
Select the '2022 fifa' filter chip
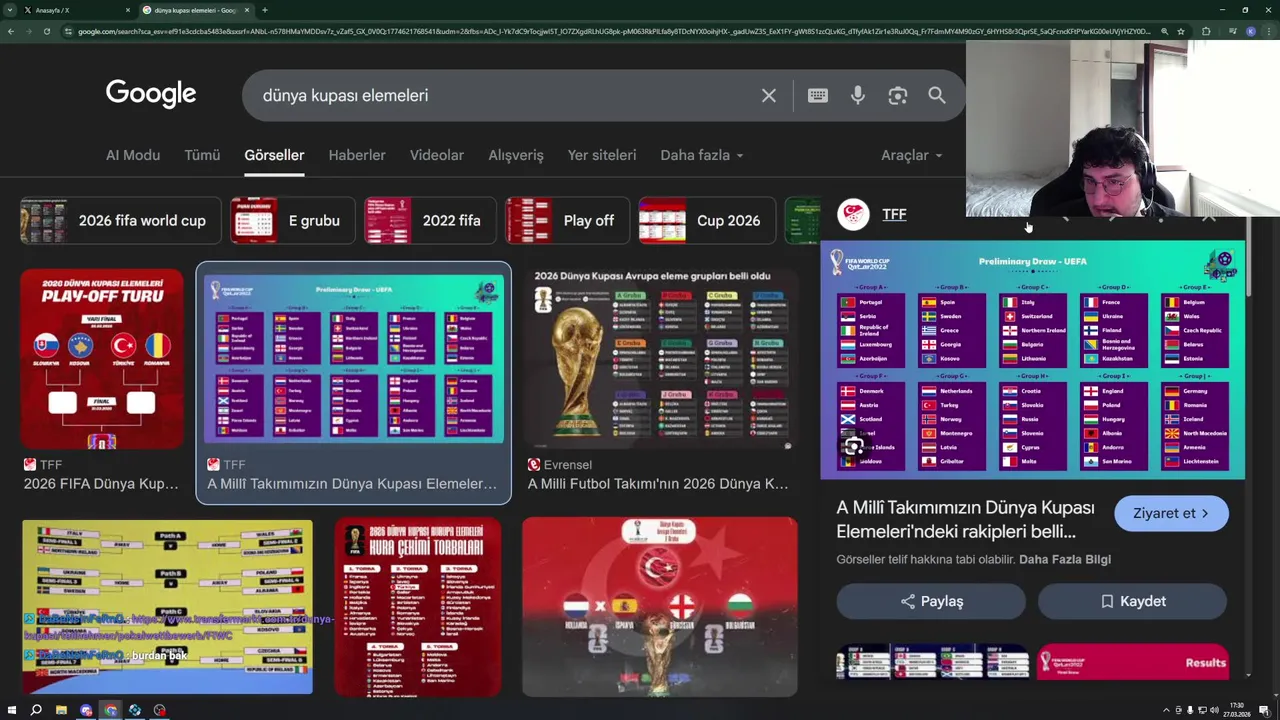point(430,221)
